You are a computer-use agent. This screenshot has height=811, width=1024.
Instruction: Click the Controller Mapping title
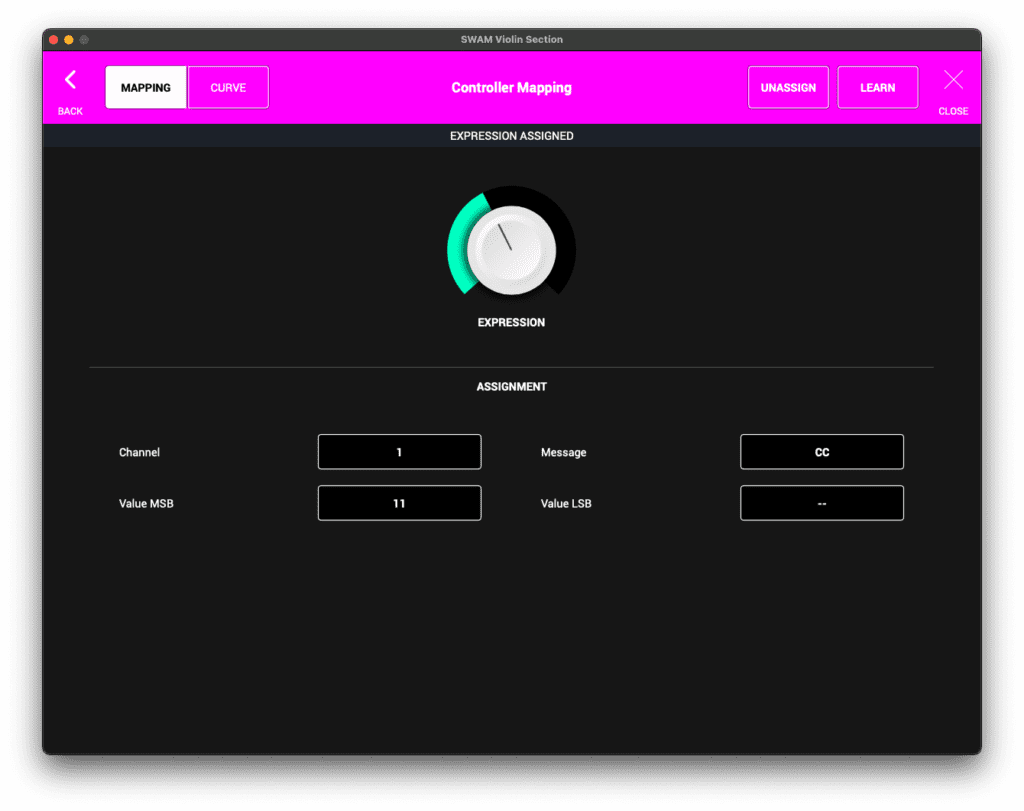click(511, 87)
